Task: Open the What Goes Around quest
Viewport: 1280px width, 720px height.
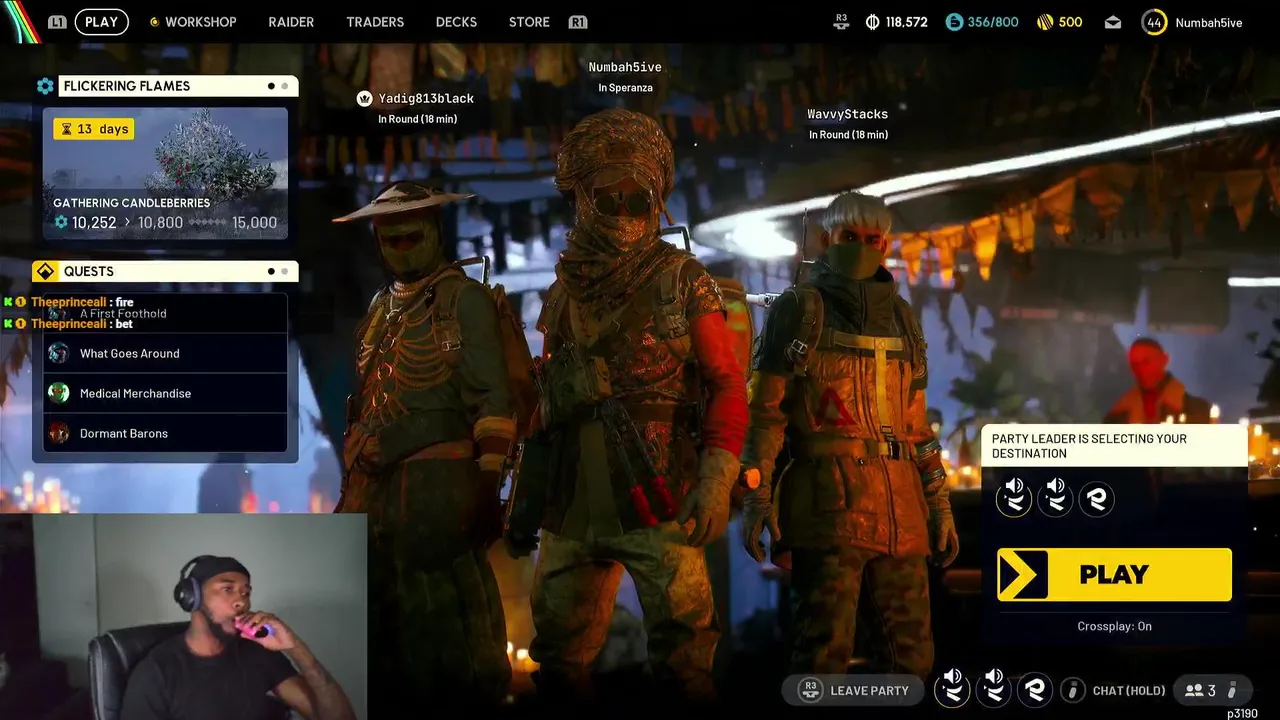Action: [x=165, y=353]
